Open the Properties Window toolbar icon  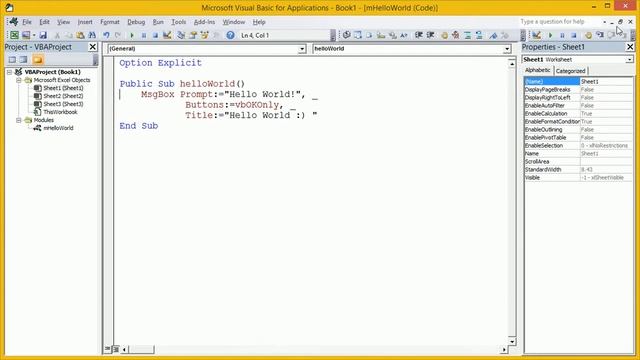(193, 35)
